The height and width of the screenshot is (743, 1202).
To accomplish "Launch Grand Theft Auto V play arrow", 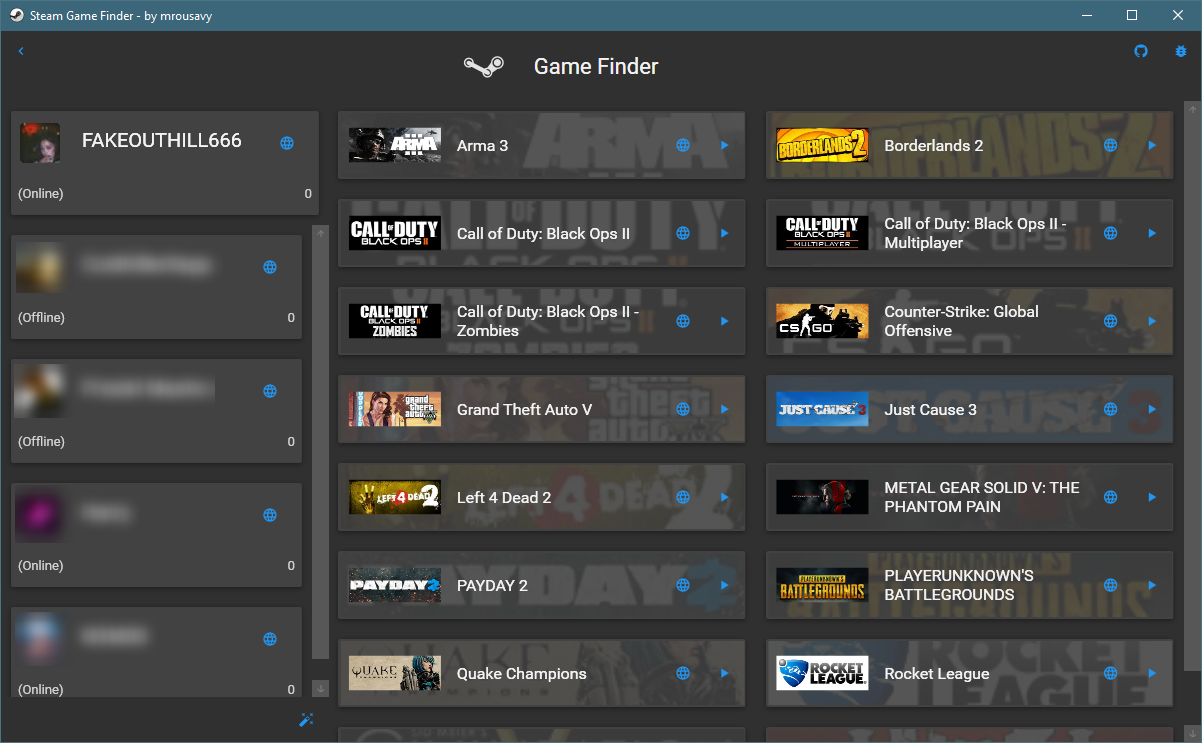I will pyautogui.click(x=725, y=409).
